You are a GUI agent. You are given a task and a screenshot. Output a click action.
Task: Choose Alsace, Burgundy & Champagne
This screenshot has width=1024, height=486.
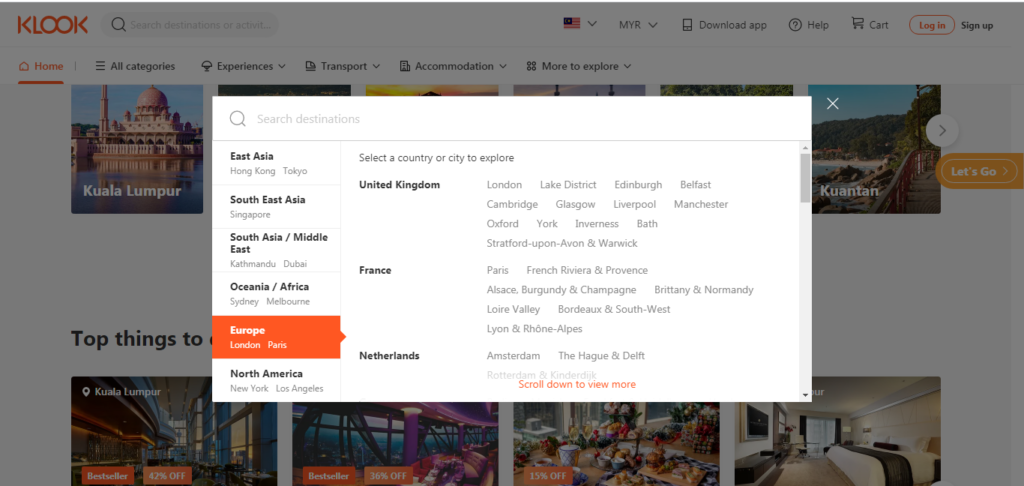point(562,290)
